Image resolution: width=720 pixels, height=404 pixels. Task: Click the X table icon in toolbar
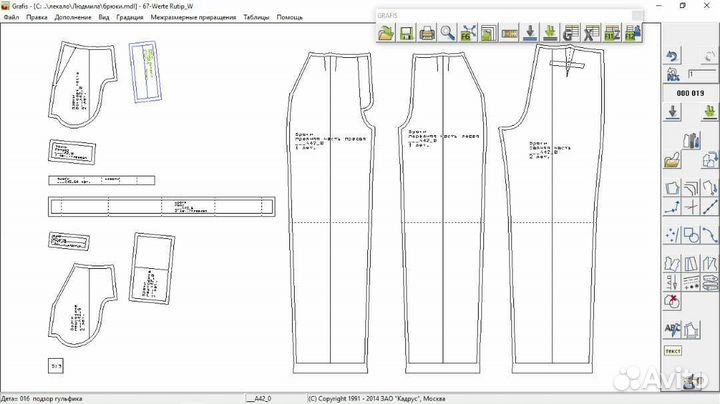pyautogui.click(x=590, y=33)
